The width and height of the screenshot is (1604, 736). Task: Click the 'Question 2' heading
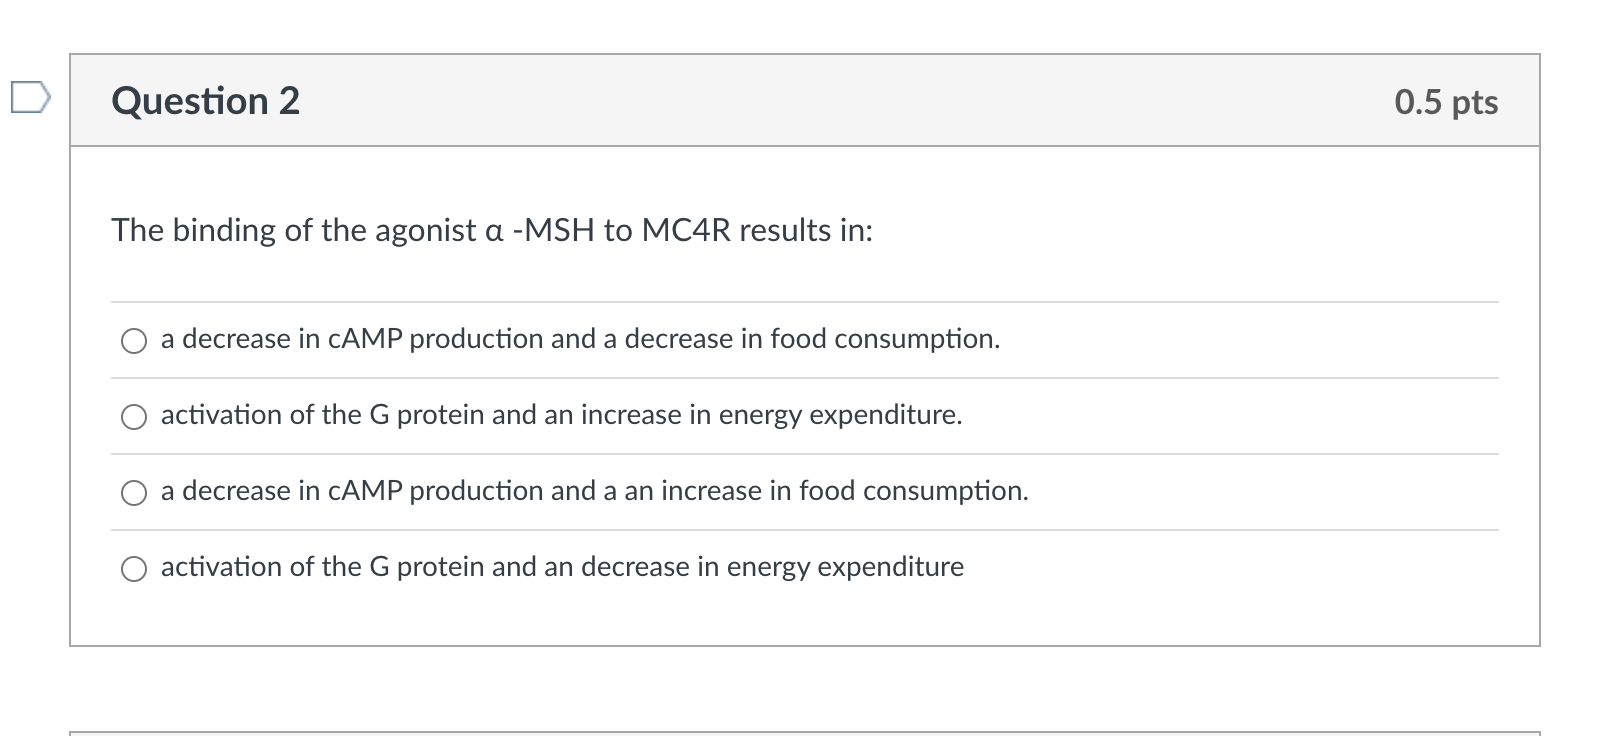click(206, 101)
